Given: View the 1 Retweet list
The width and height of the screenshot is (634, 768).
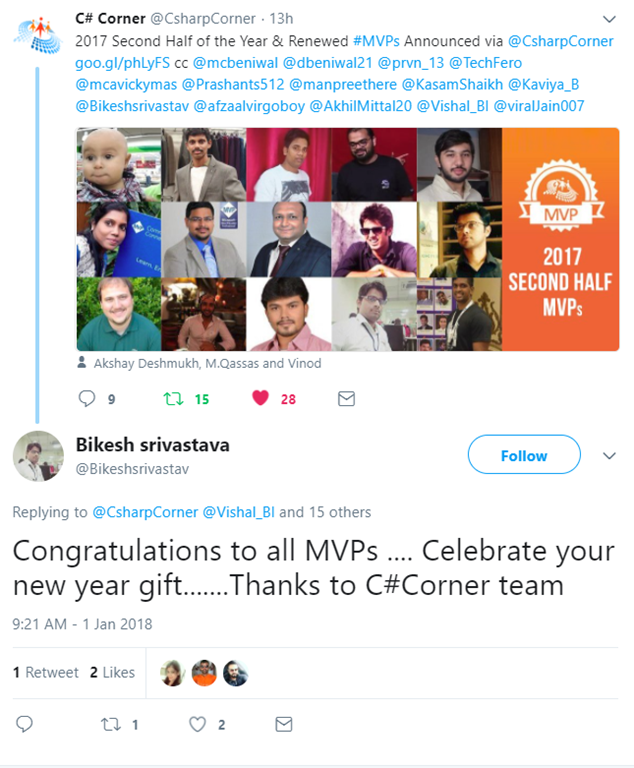Looking at the screenshot, I should (45, 672).
